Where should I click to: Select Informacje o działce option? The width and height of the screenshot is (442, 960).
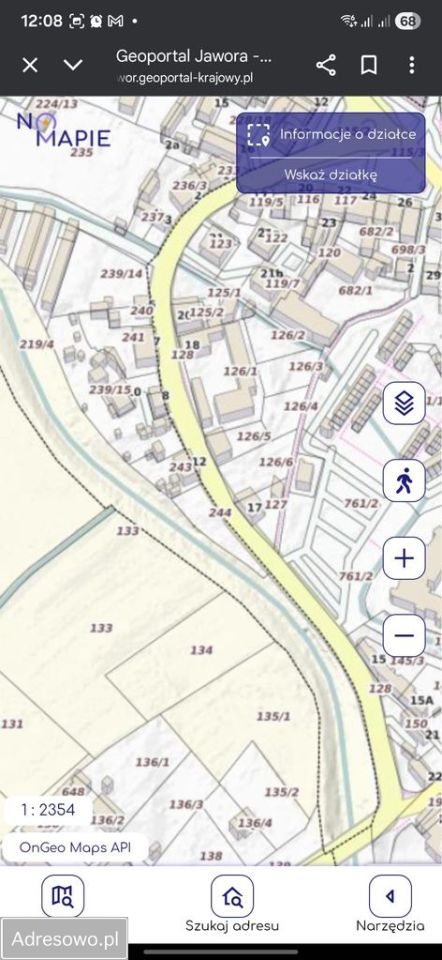[348, 135]
